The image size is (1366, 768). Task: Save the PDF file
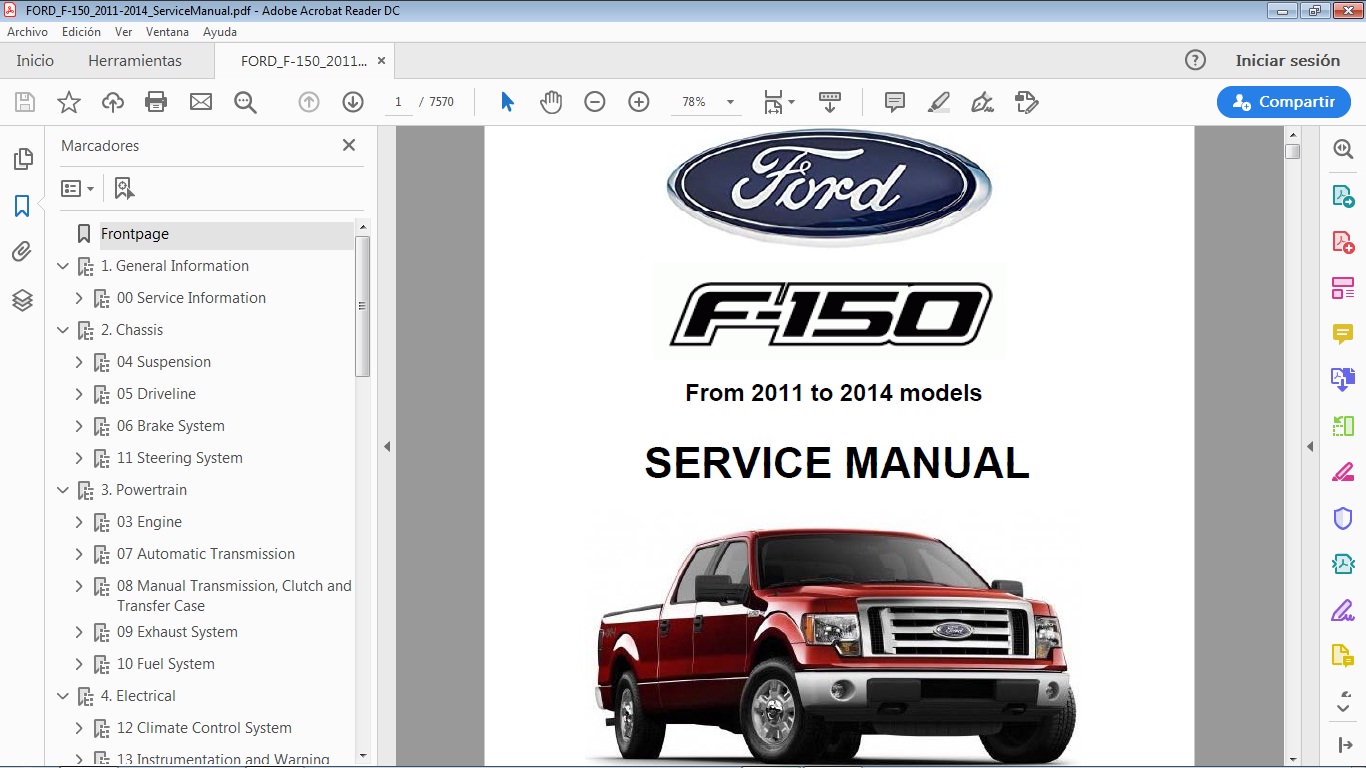(x=24, y=101)
